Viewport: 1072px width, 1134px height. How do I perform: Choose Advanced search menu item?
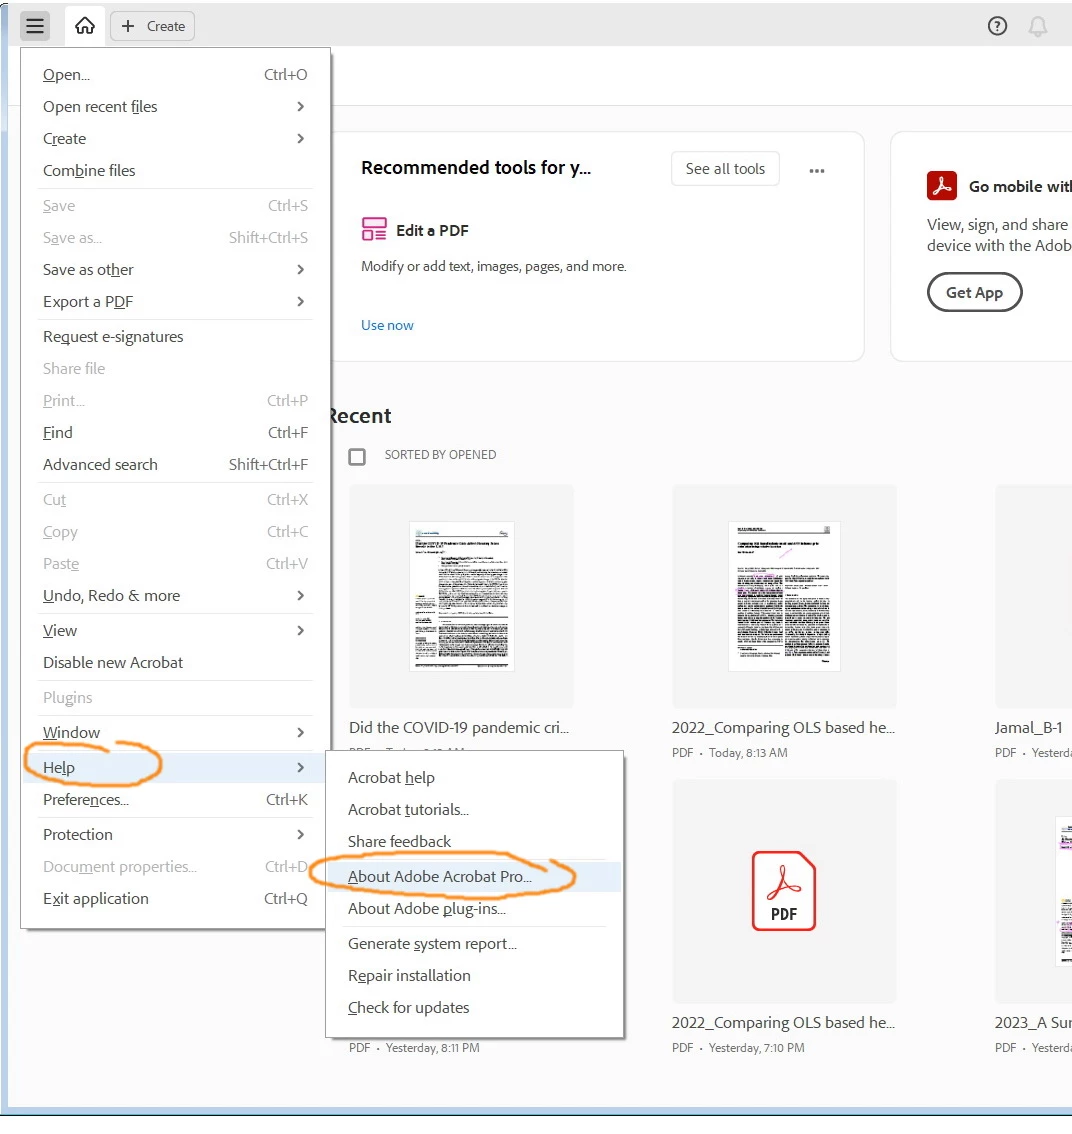coord(175,464)
